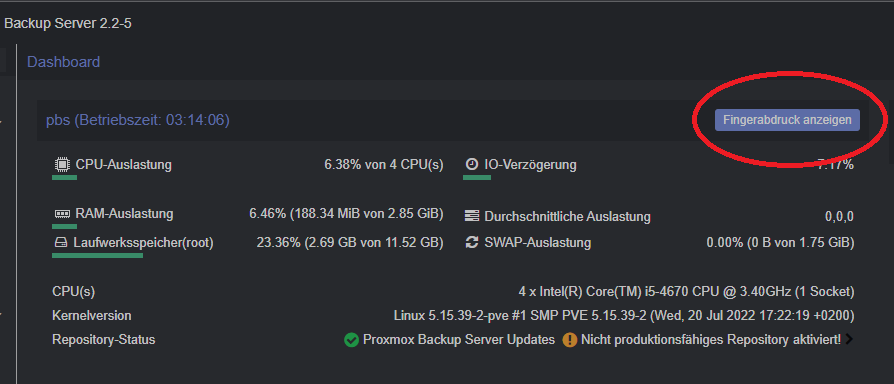This screenshot has width=894, height=384.
Task: Click the IO-Verzögerung clock icon
Action: [472, 165]
